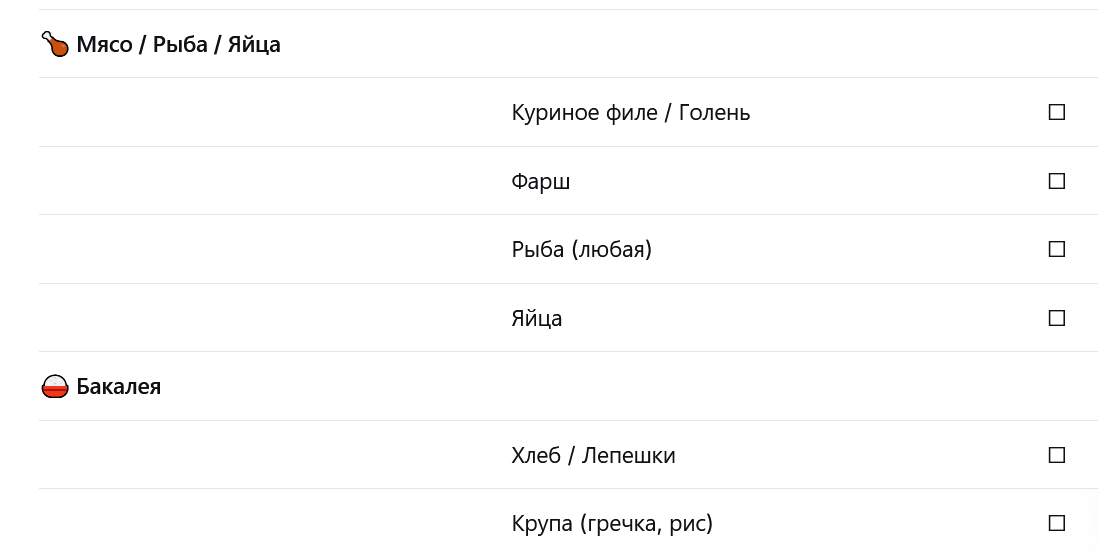Enable the Хлеб / Лепешки checkbox

1056,455
